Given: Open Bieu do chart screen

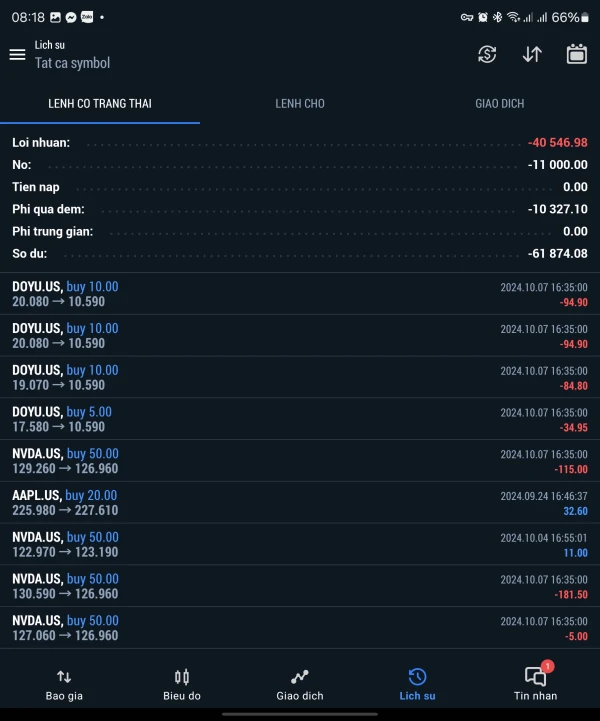Looking at the screenshot, I should click(x=182, y=684).
